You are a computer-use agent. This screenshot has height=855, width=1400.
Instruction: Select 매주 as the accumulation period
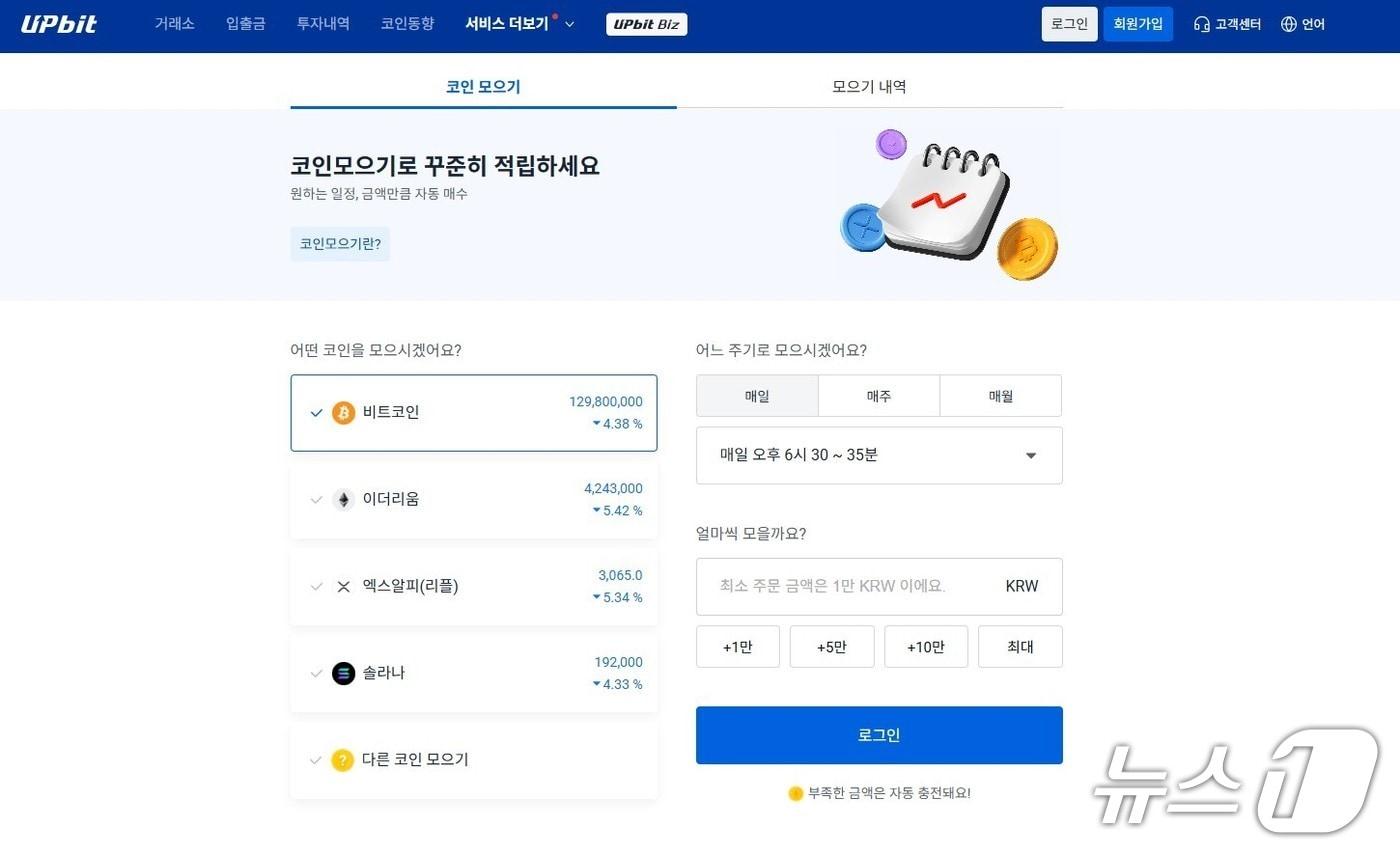click(x=878, y=395)
